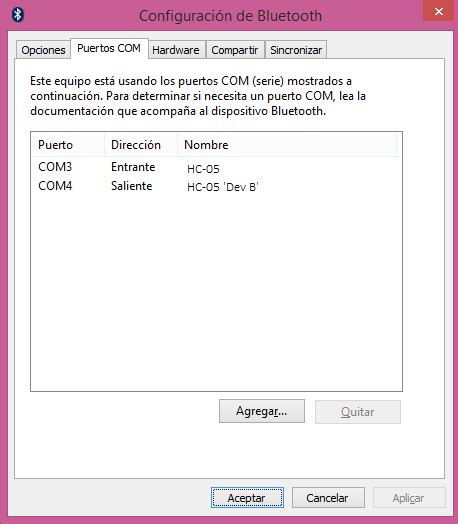Screen dimensions: 458x524
Task: Open the Sincronizar tab
Action: (x=296, y=50)
